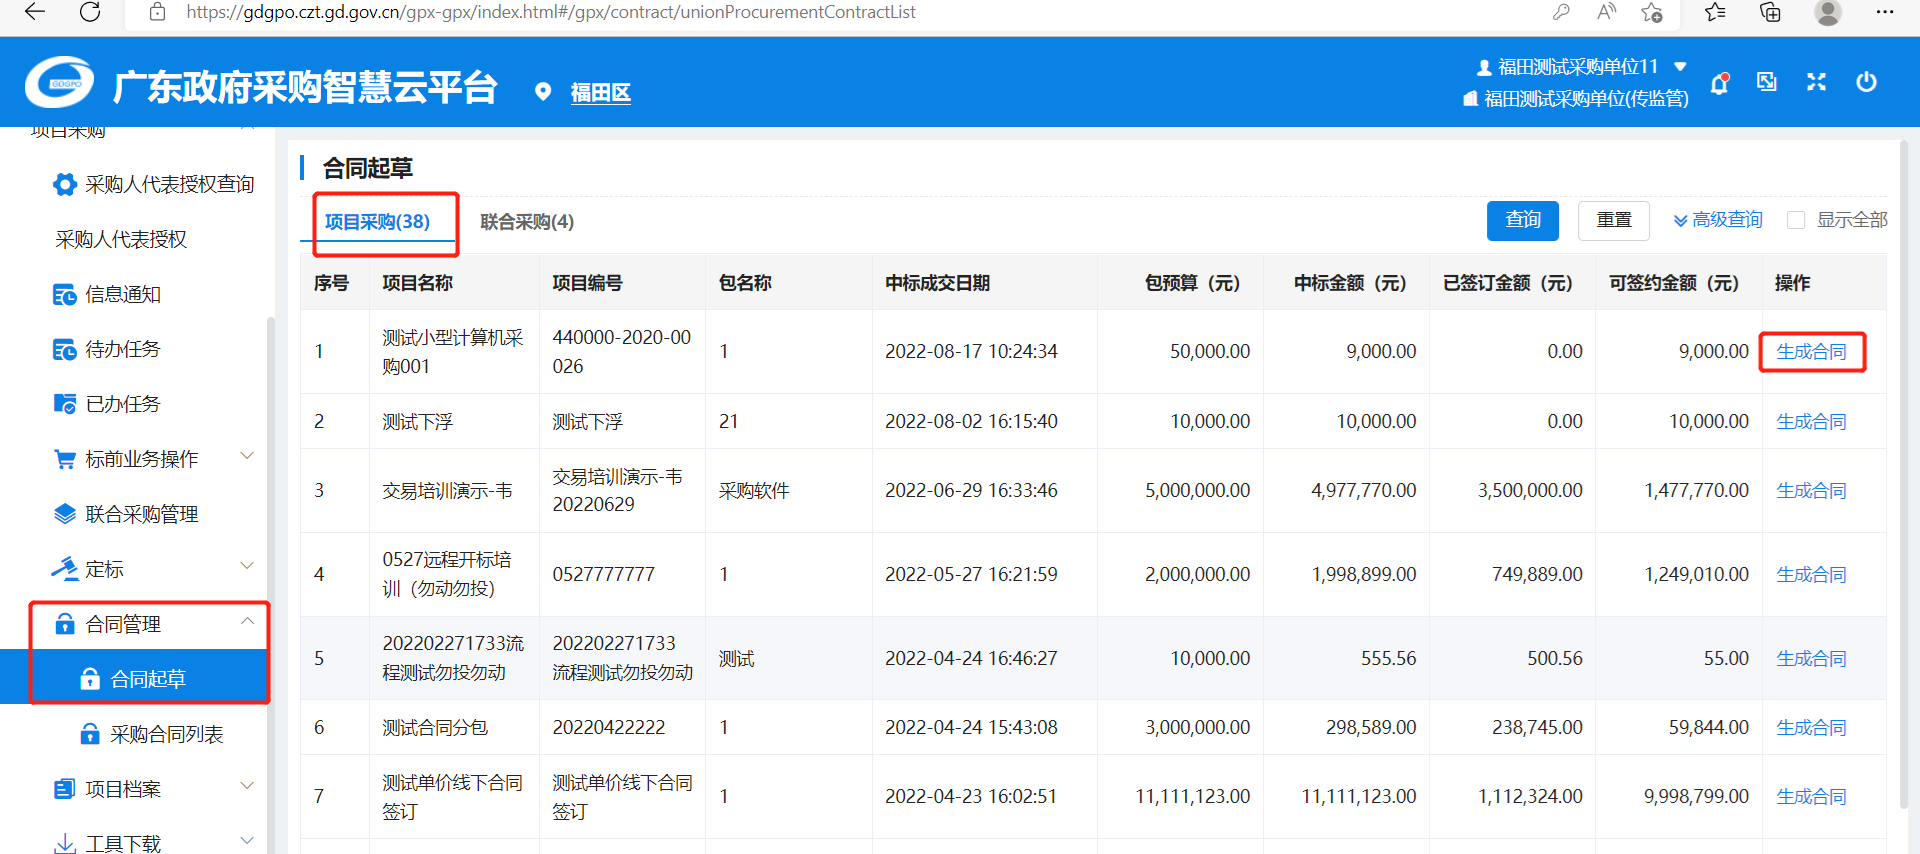Click the browser address bar URL
Screen dimensions: 1920x854
550,12
